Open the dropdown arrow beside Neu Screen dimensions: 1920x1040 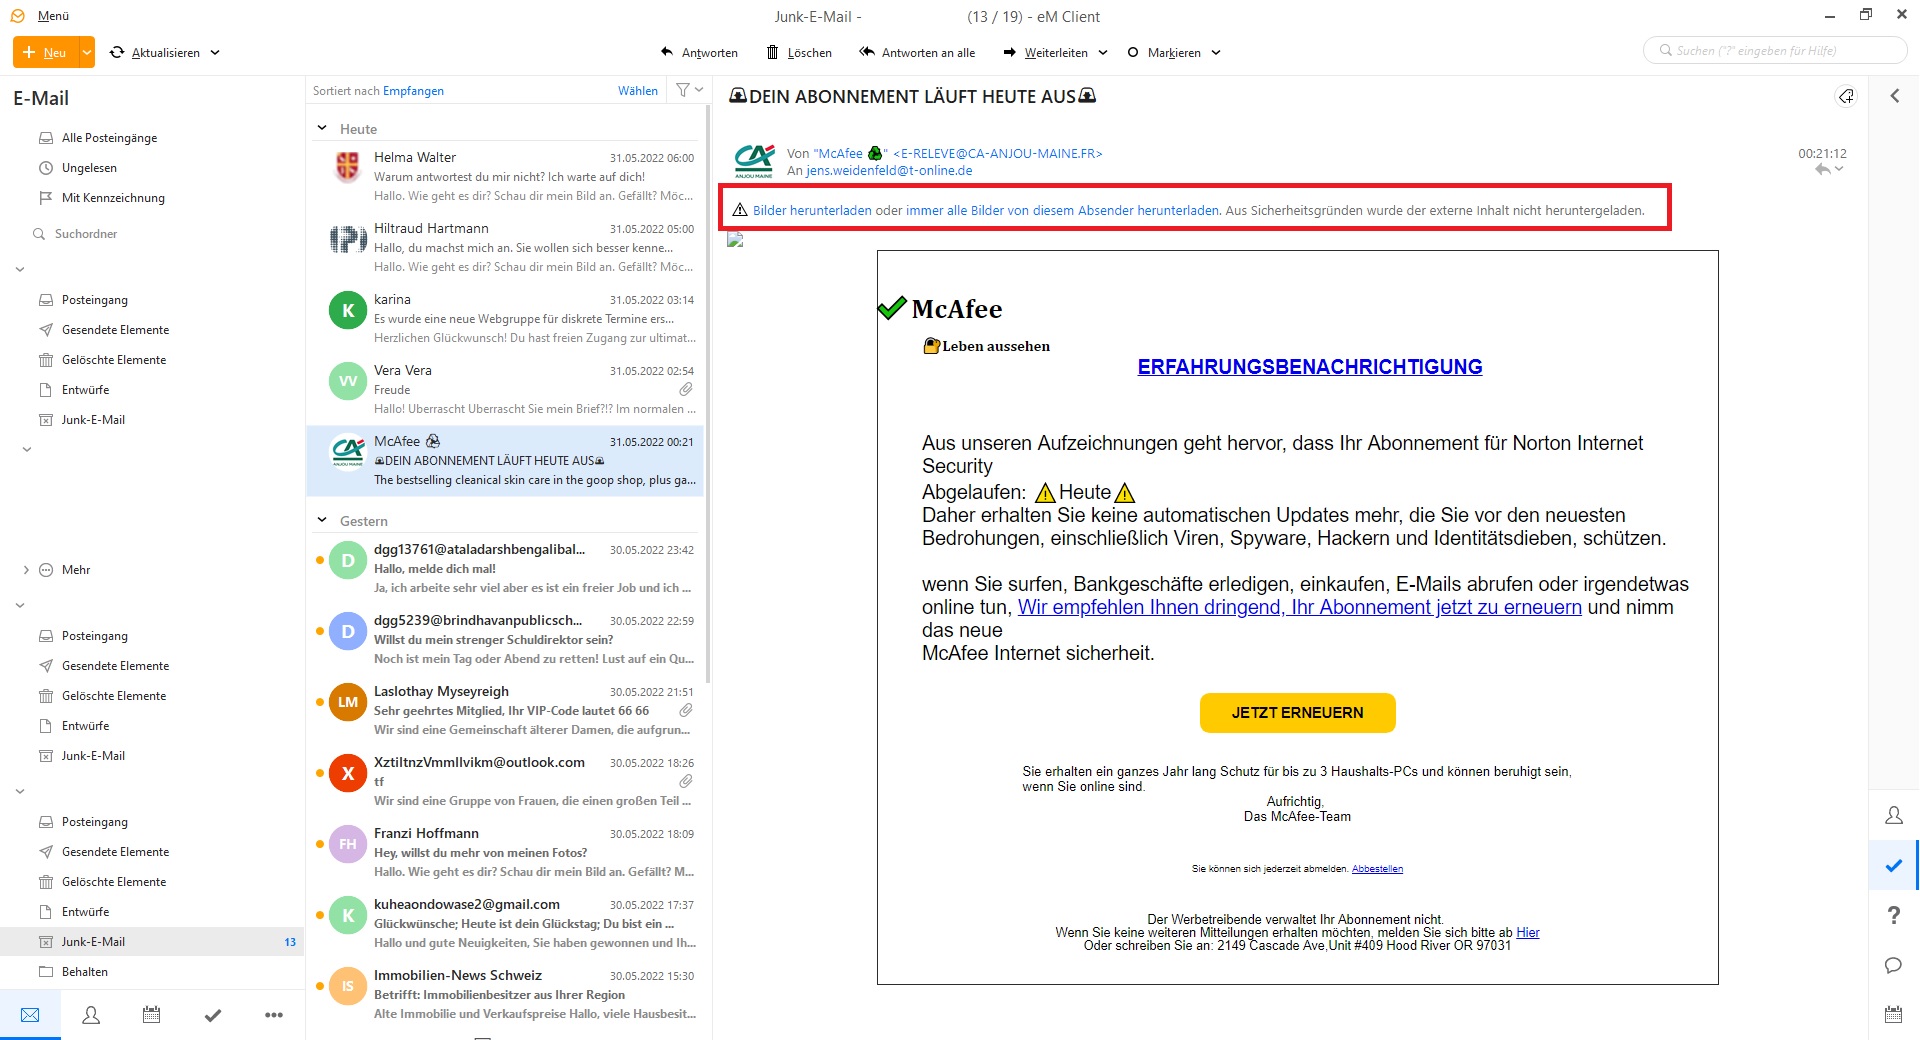coord(87,52)
